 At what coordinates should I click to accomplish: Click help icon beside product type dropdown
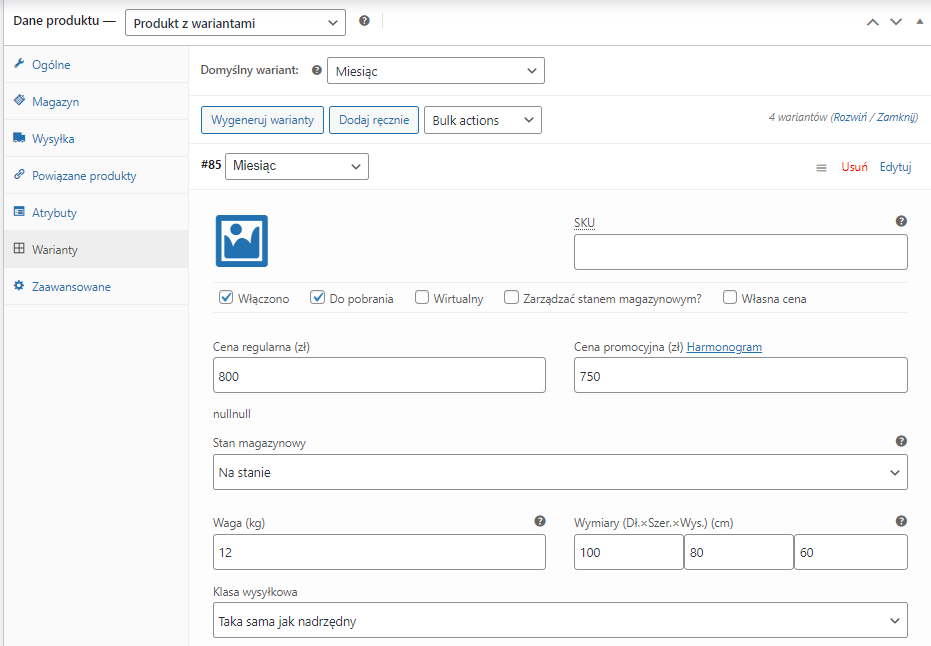[365, 21]
